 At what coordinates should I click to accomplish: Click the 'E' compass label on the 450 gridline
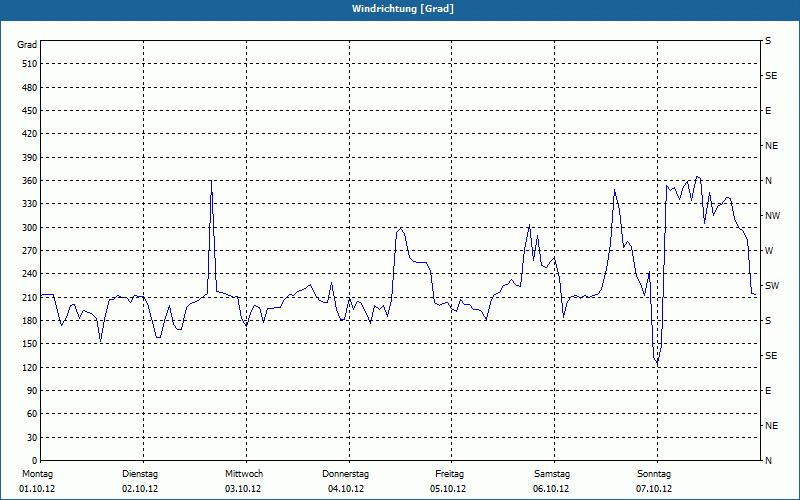click(768, 111)
